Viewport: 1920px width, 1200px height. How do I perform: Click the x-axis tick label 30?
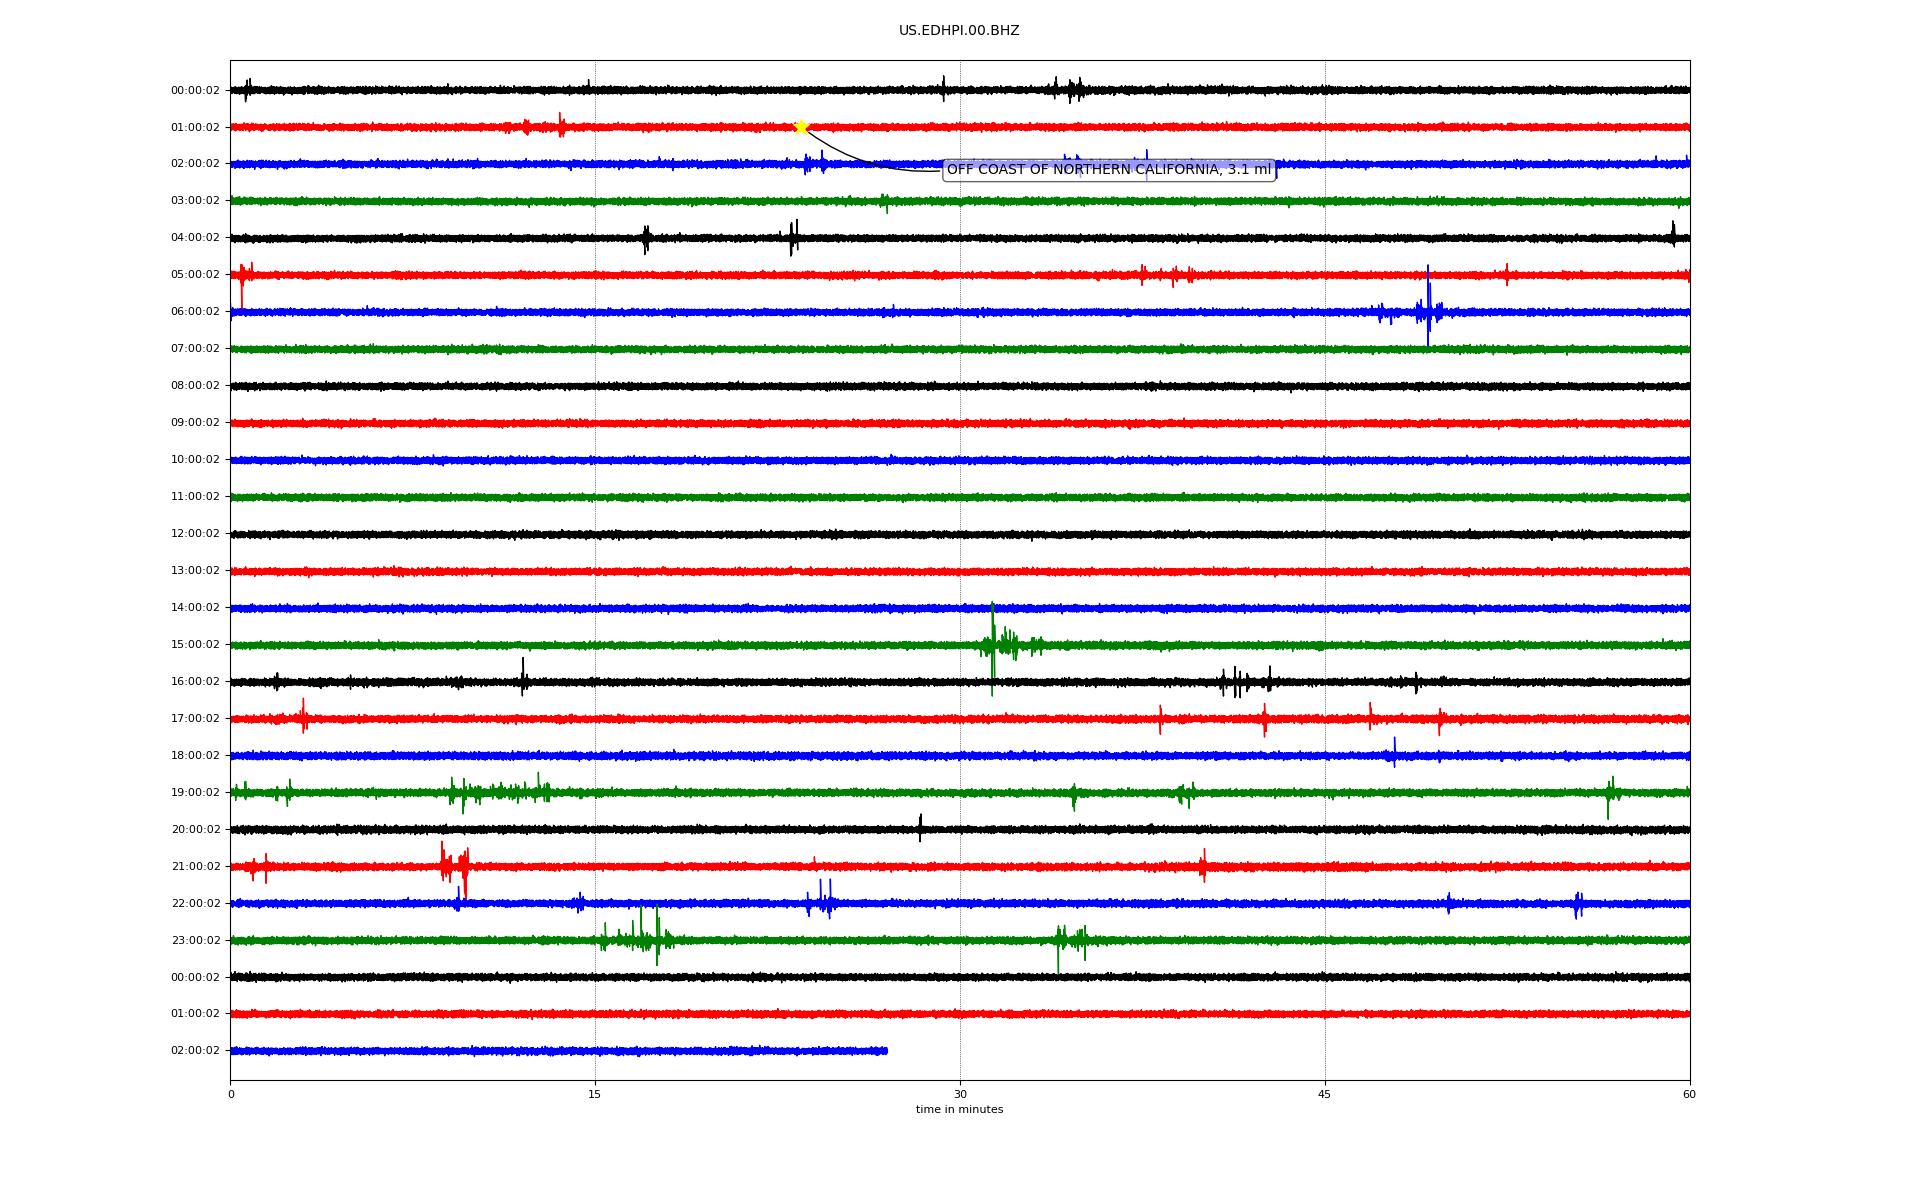960,1095
